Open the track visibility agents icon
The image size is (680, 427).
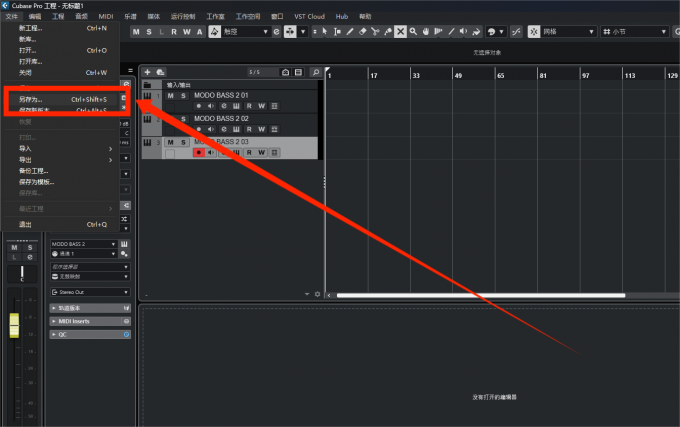click(x=285, y=72)
